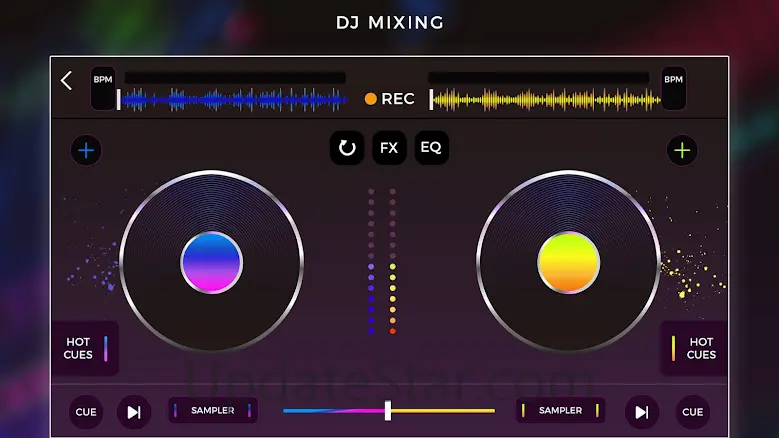Image resolution: width=779 pixels, height=438 pixels.
Task: Open the right SAMPLER panel
Action: tap(560, 410)
